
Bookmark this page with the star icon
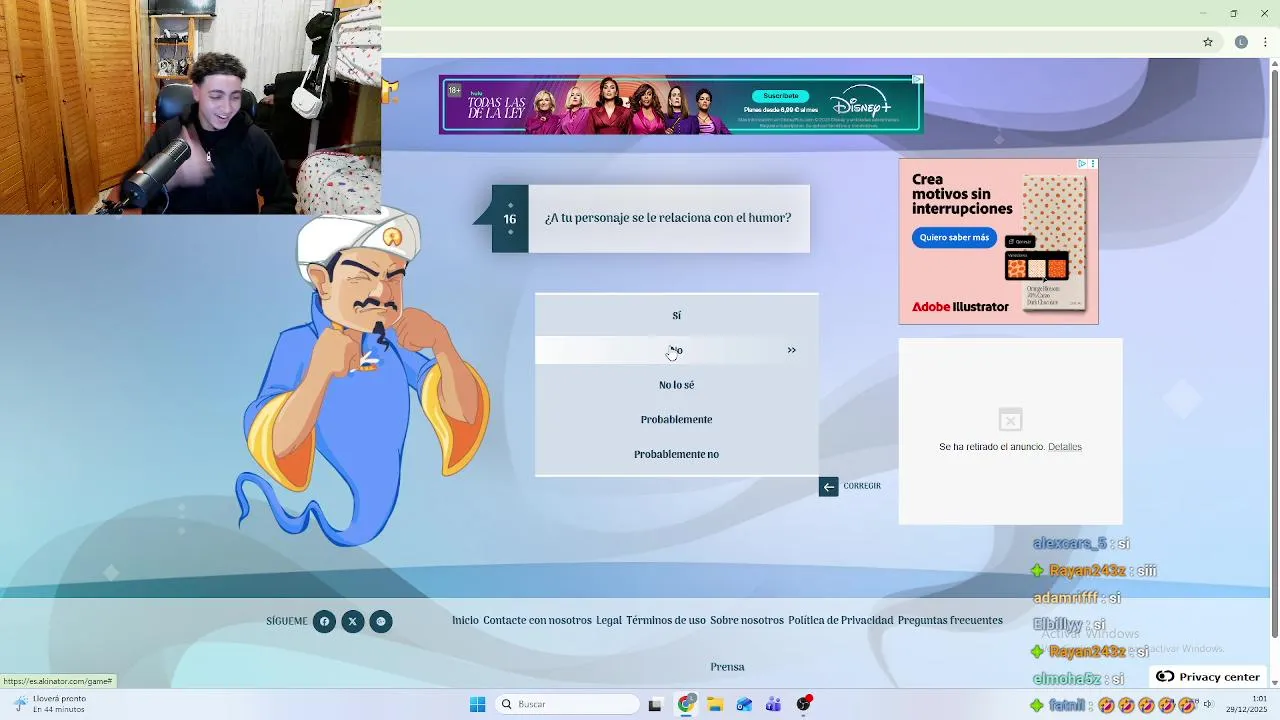point(1208,42)
